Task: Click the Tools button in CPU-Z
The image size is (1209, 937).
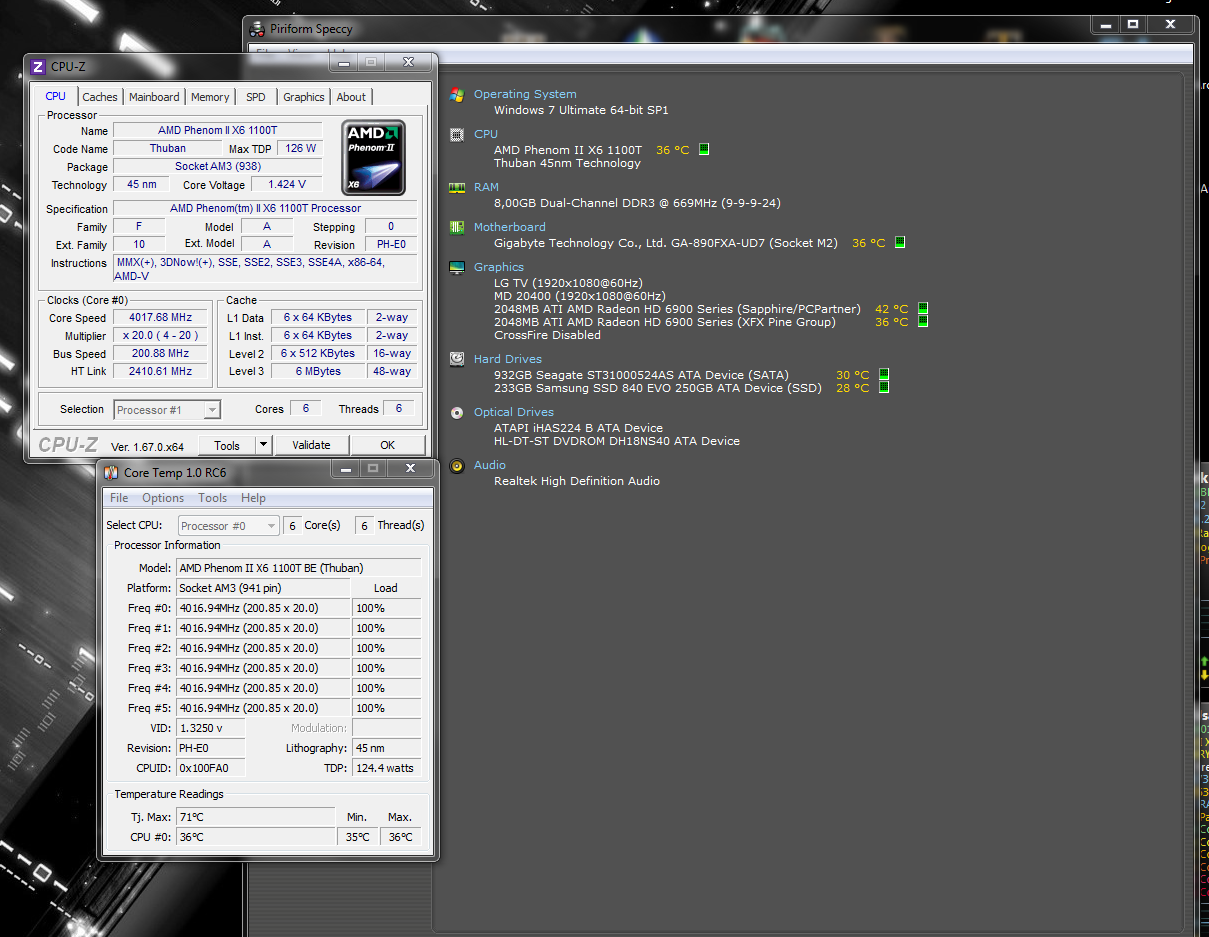Action: [x=227, y=445]
